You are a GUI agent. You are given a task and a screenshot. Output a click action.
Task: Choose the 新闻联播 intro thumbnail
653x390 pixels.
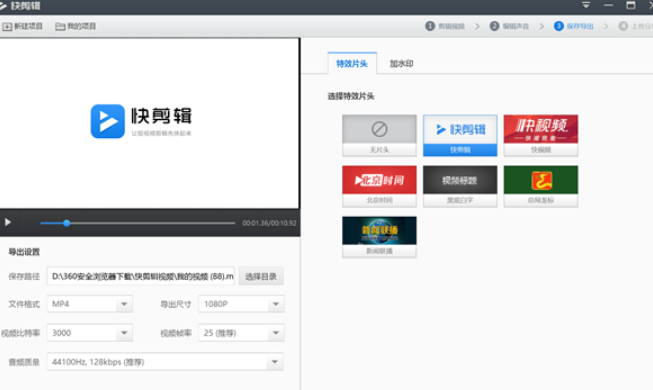379,237
